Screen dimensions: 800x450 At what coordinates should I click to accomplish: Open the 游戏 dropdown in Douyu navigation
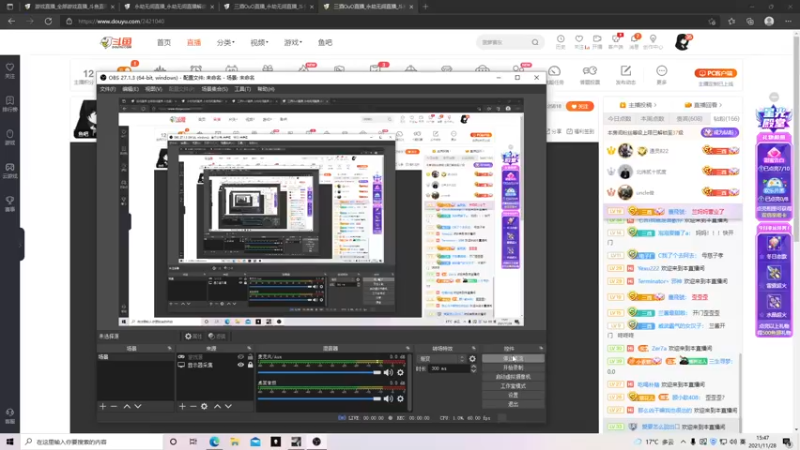(293, 42)
